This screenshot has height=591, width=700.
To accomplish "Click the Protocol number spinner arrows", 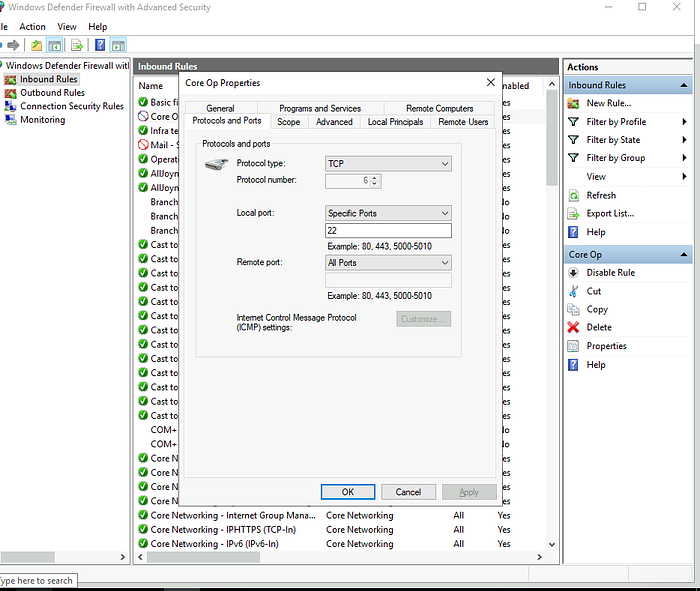I will point(375,181).
